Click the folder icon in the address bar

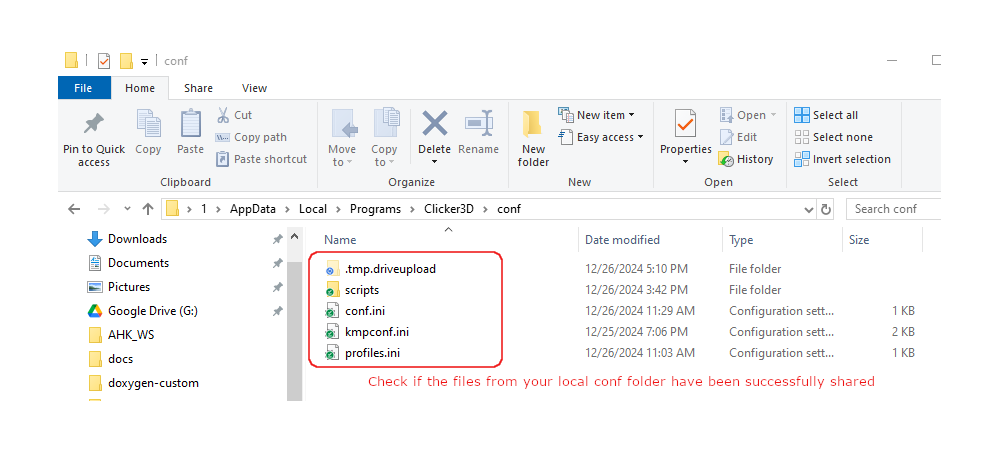click(172, 209)
